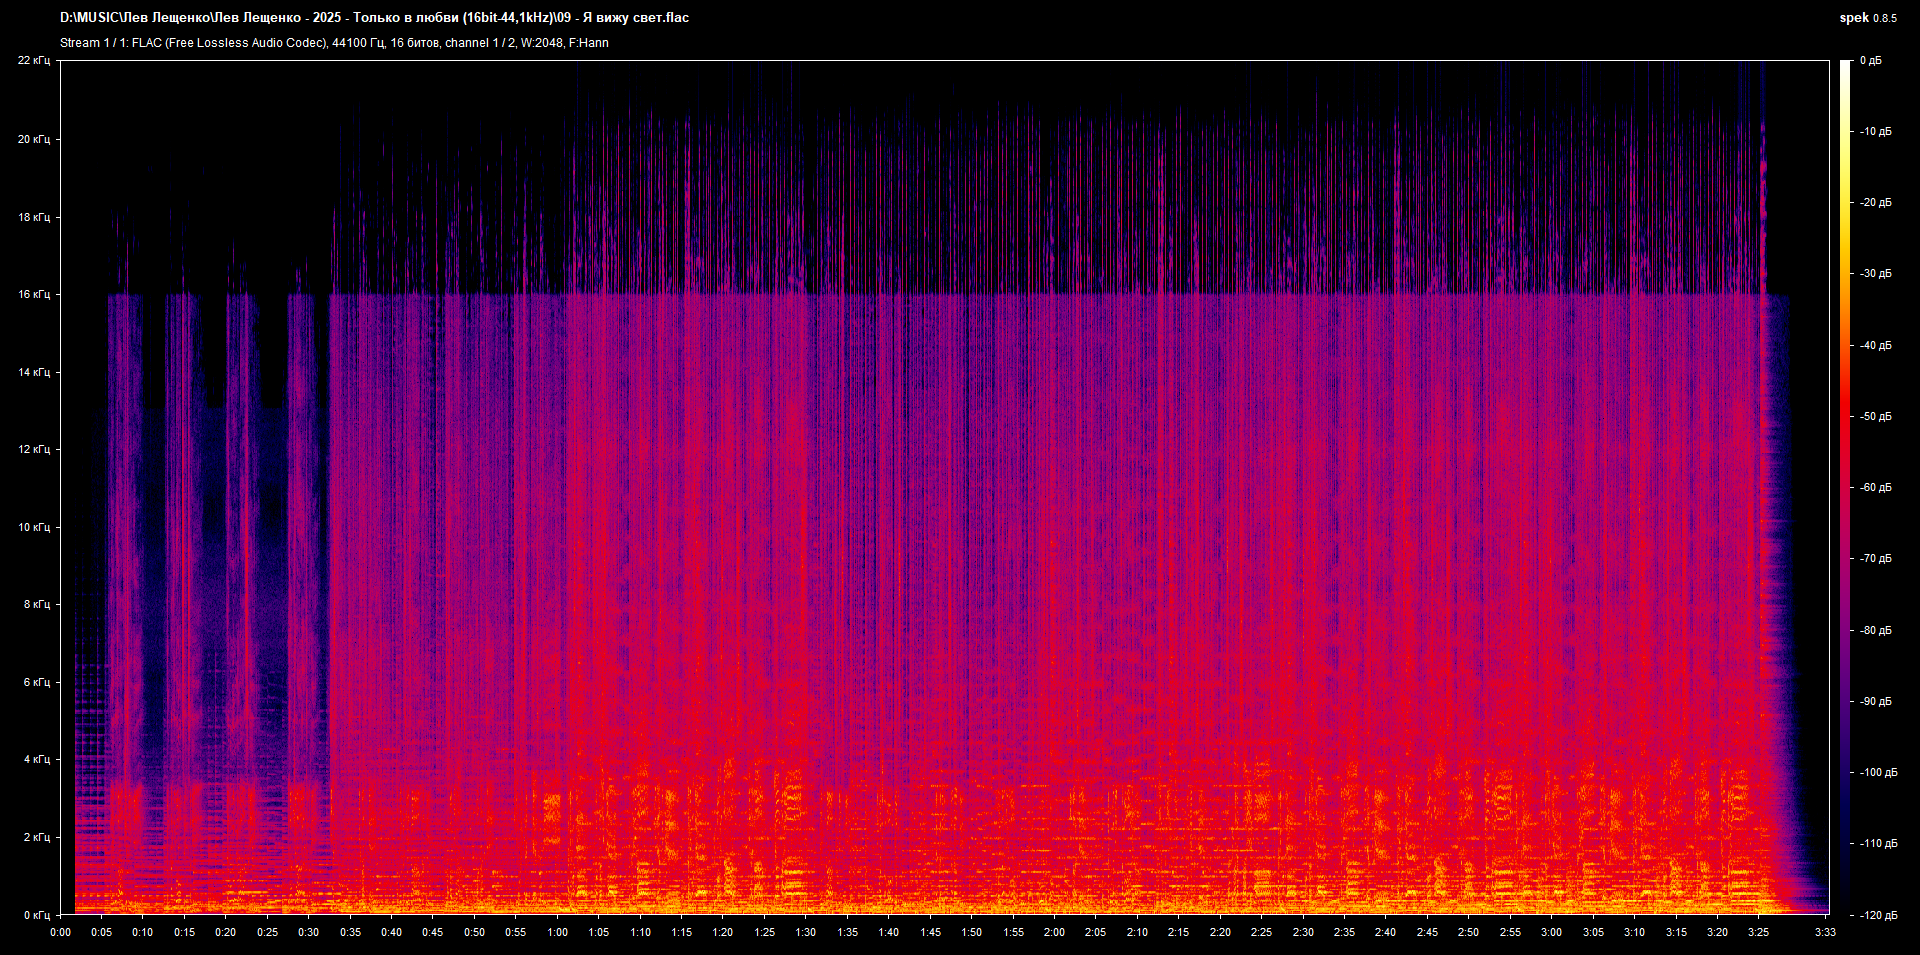Pick the 3:00 time axis marker
The width and height of the screenshot is (1920, 955).
[x=1551, y=932]
